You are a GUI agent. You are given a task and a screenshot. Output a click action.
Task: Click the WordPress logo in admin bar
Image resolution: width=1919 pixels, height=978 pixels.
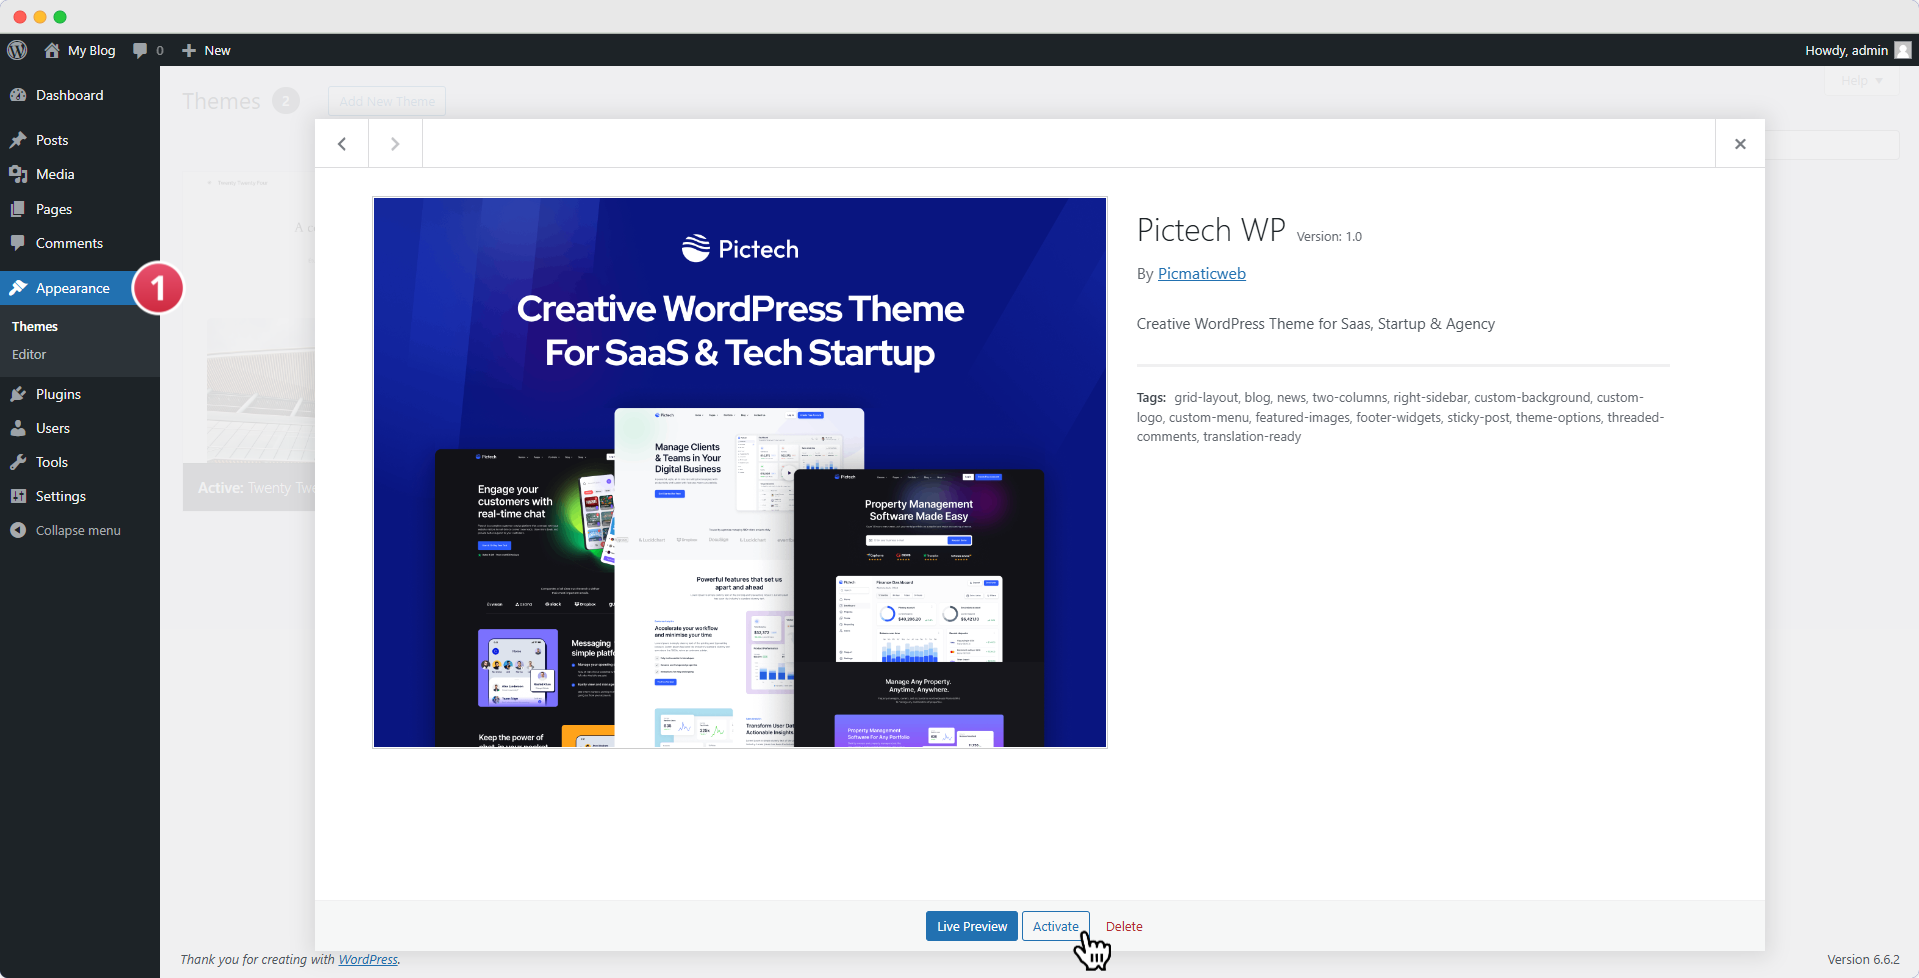click(17, 50)
